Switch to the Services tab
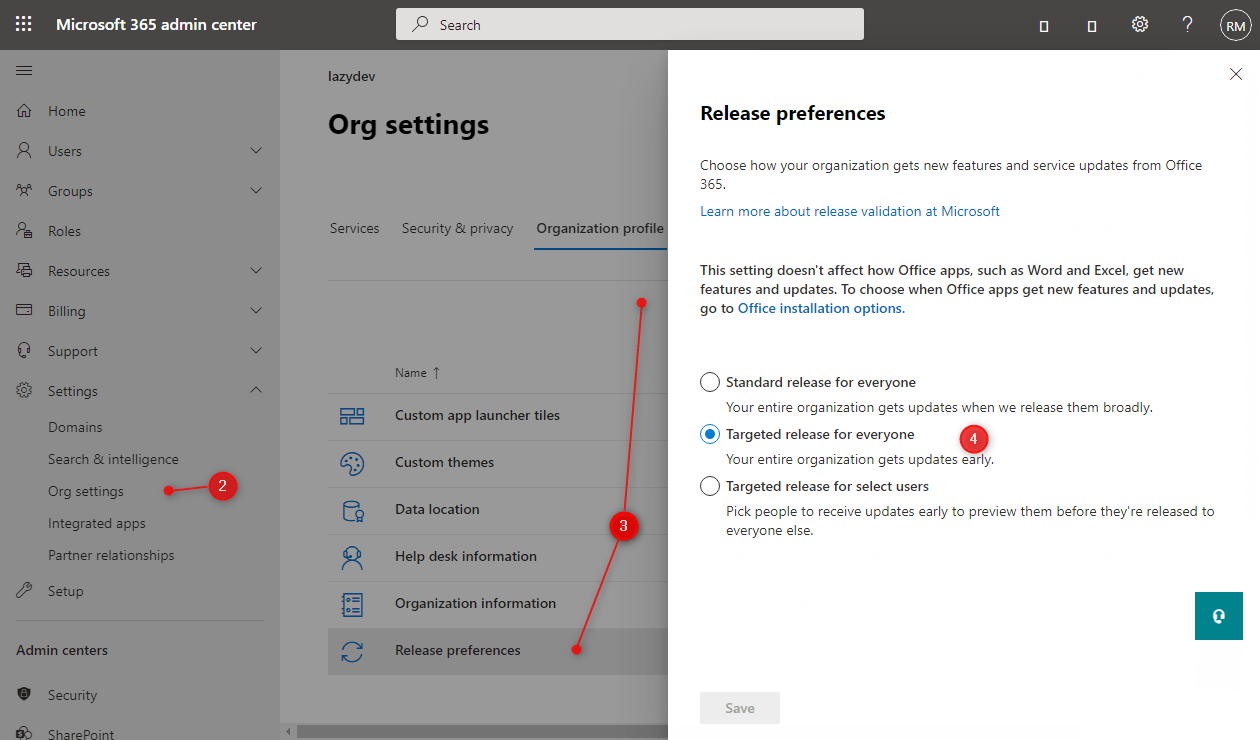The height and width of the screenshot is (740, 1260). [x=355, y=228]
